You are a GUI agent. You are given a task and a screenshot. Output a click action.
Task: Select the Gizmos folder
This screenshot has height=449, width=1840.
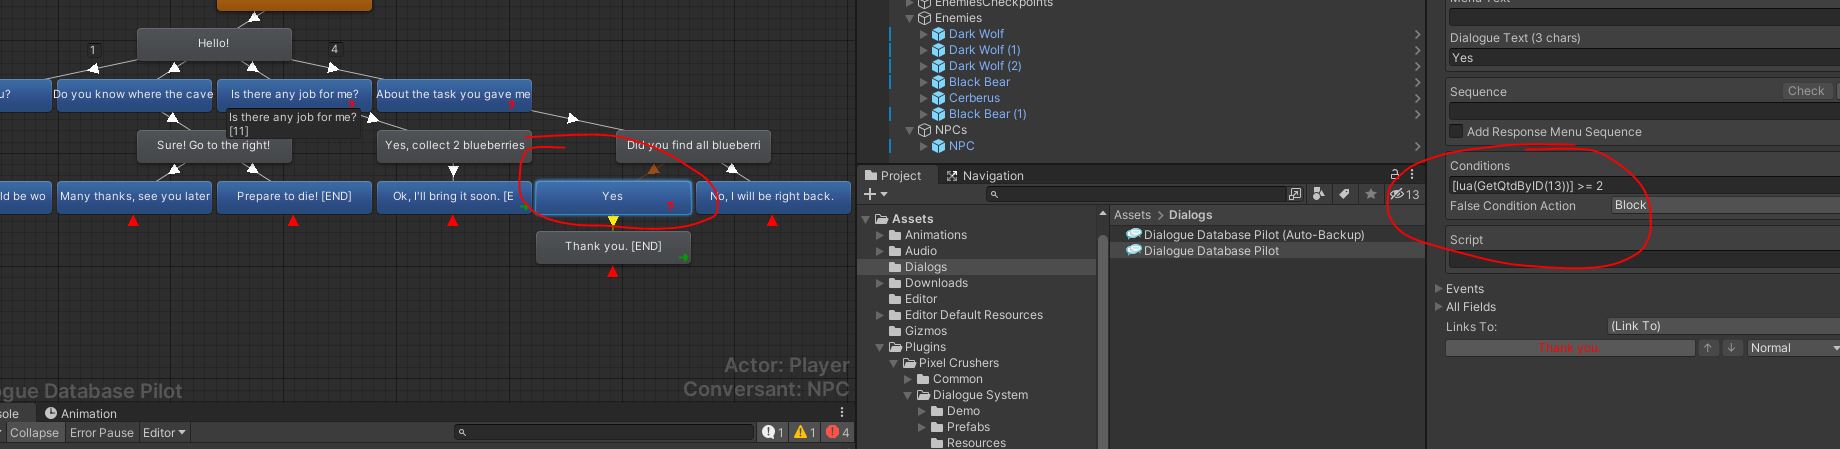(925, 331)
